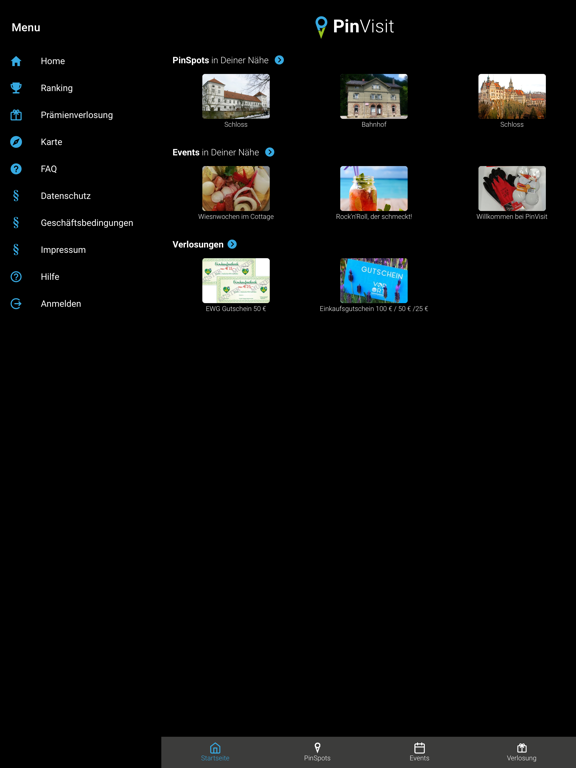Click the Anmelden login arrow icon
This screenshot has height=768, width=576.
(x=16, y=304)
